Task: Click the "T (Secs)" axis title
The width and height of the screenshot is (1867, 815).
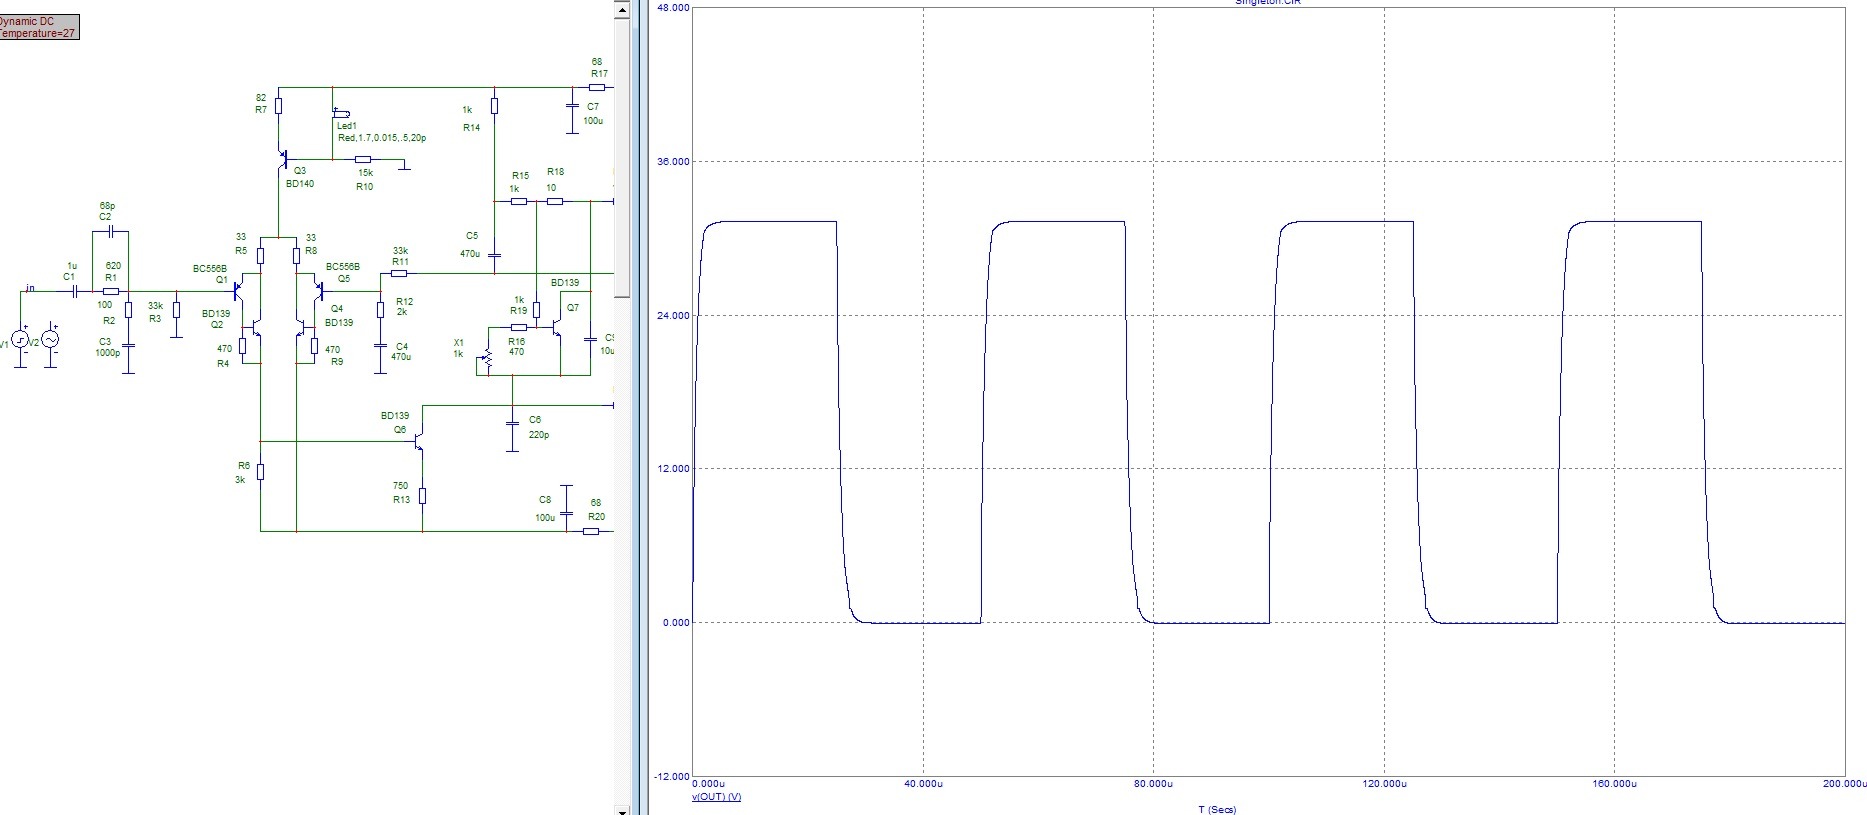Action: pos(1217,809)
